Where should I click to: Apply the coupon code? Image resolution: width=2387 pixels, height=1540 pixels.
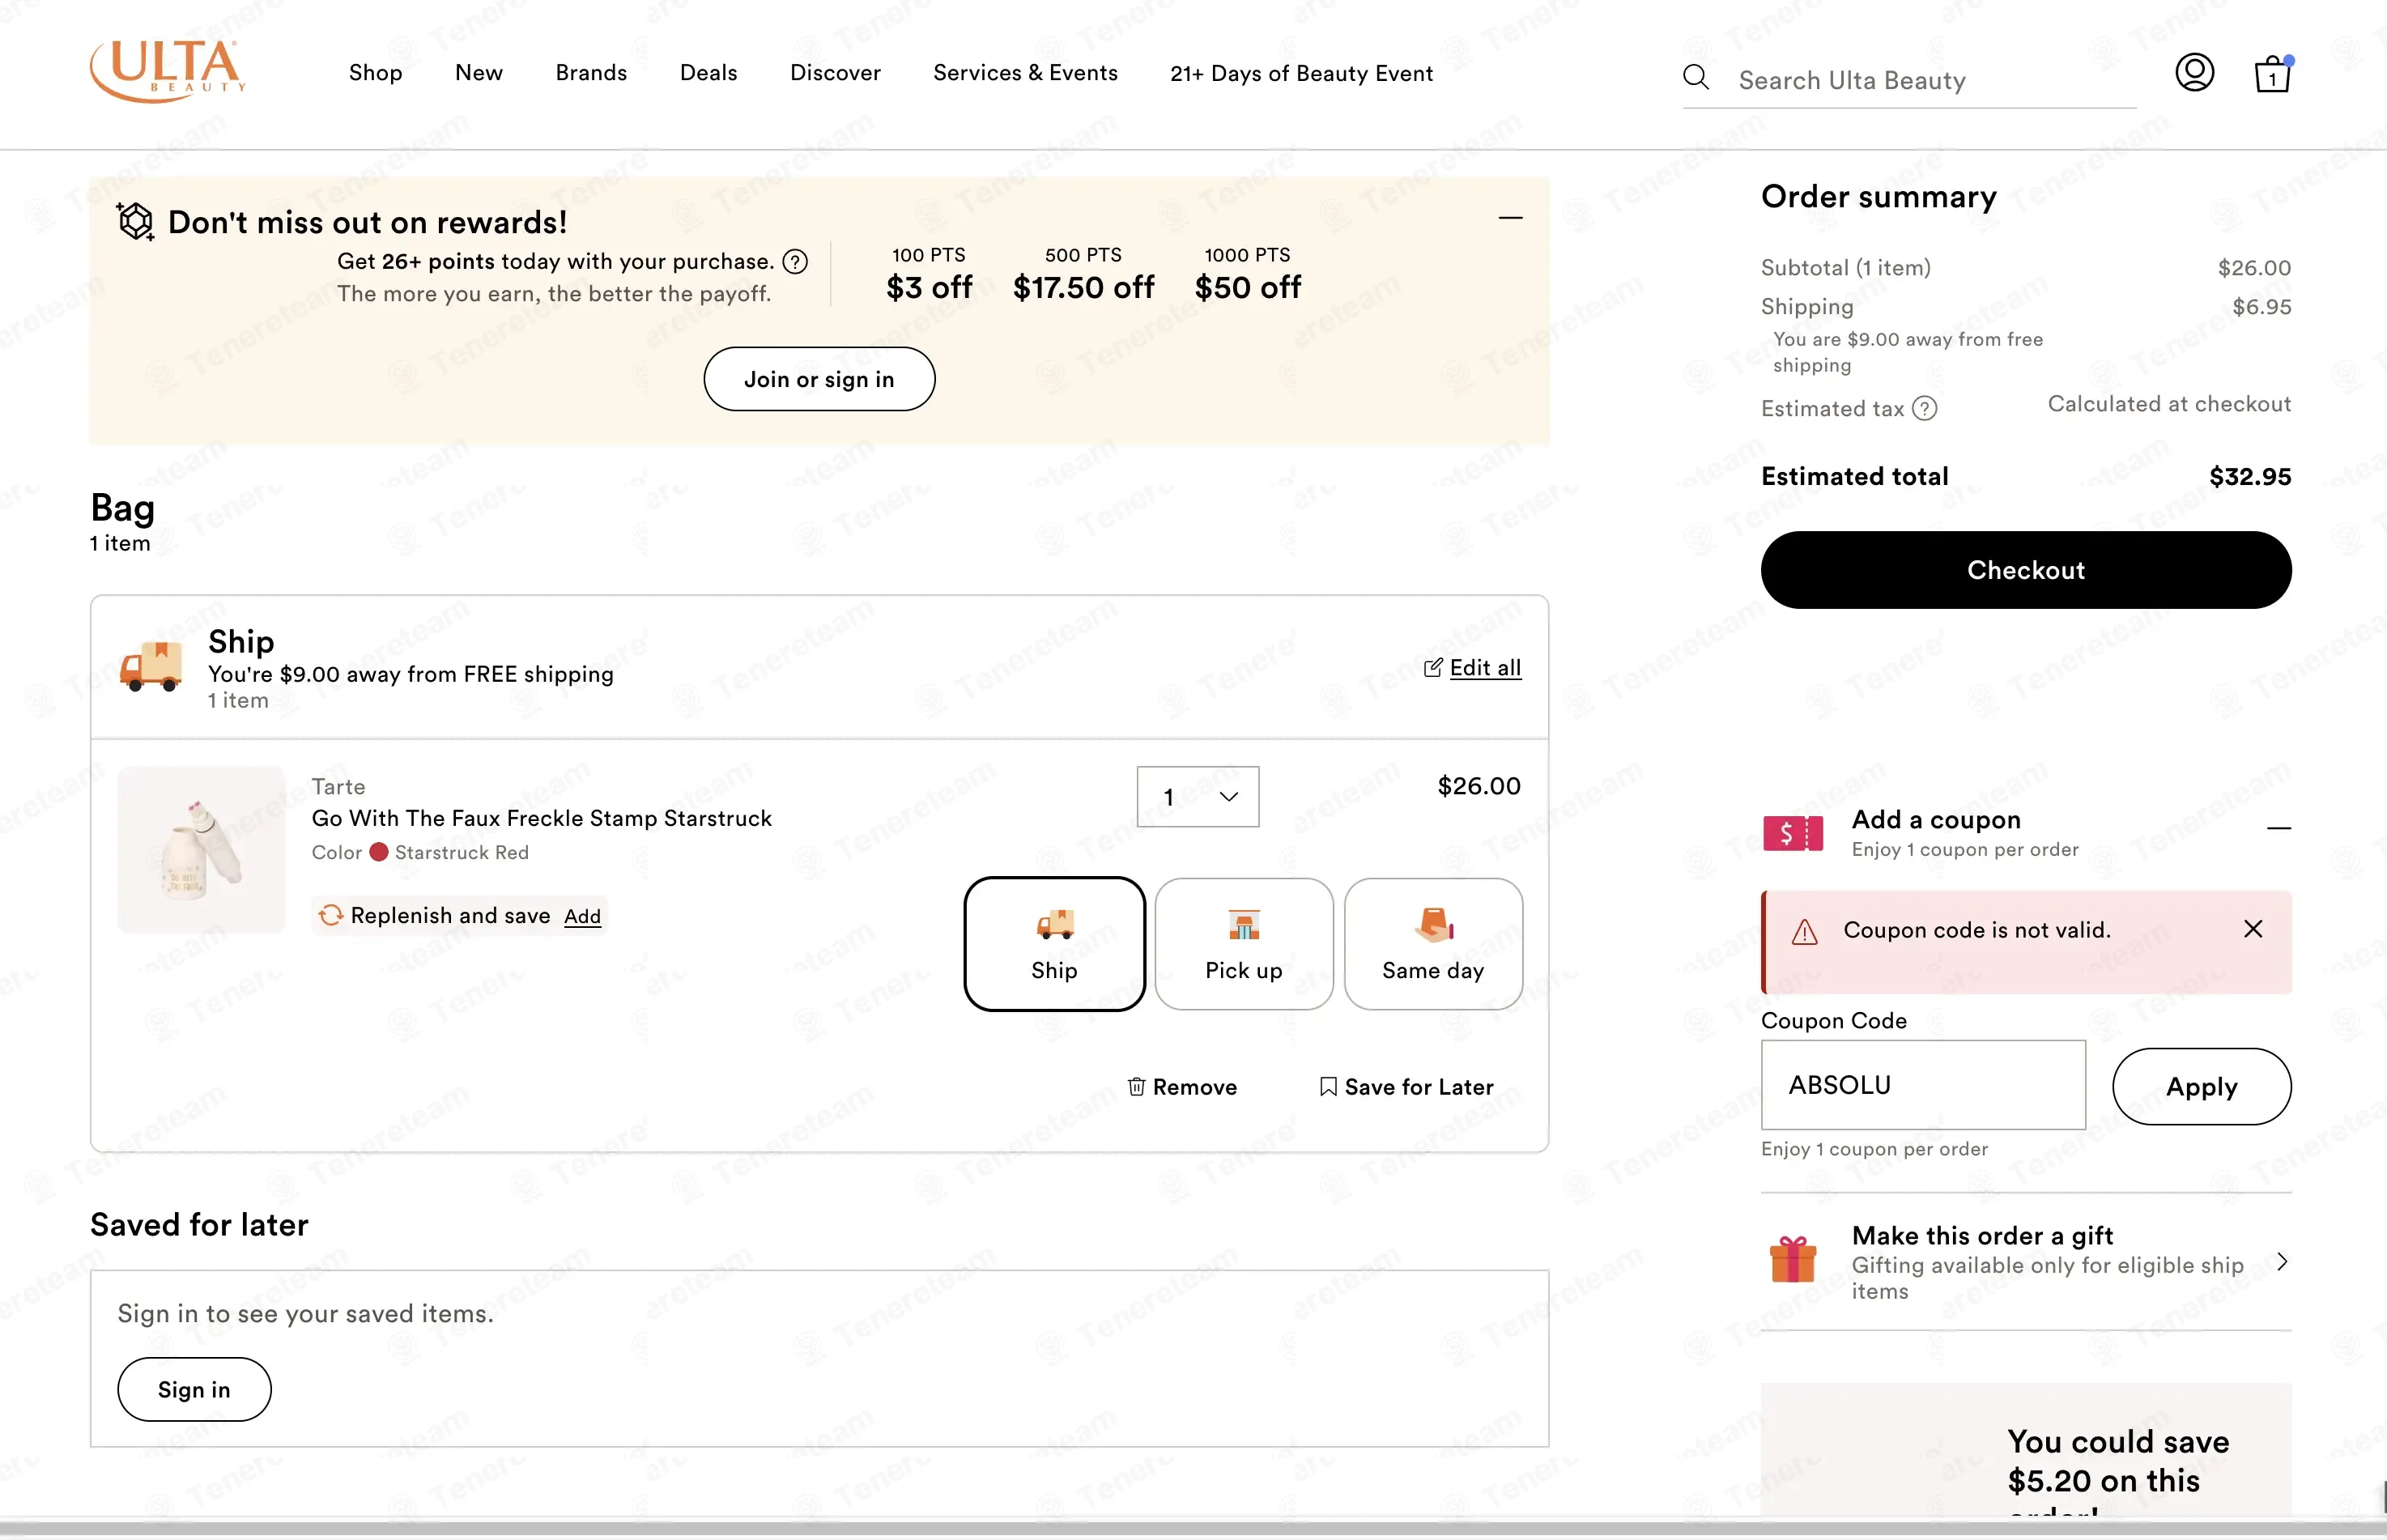tap(2202, 1087)
